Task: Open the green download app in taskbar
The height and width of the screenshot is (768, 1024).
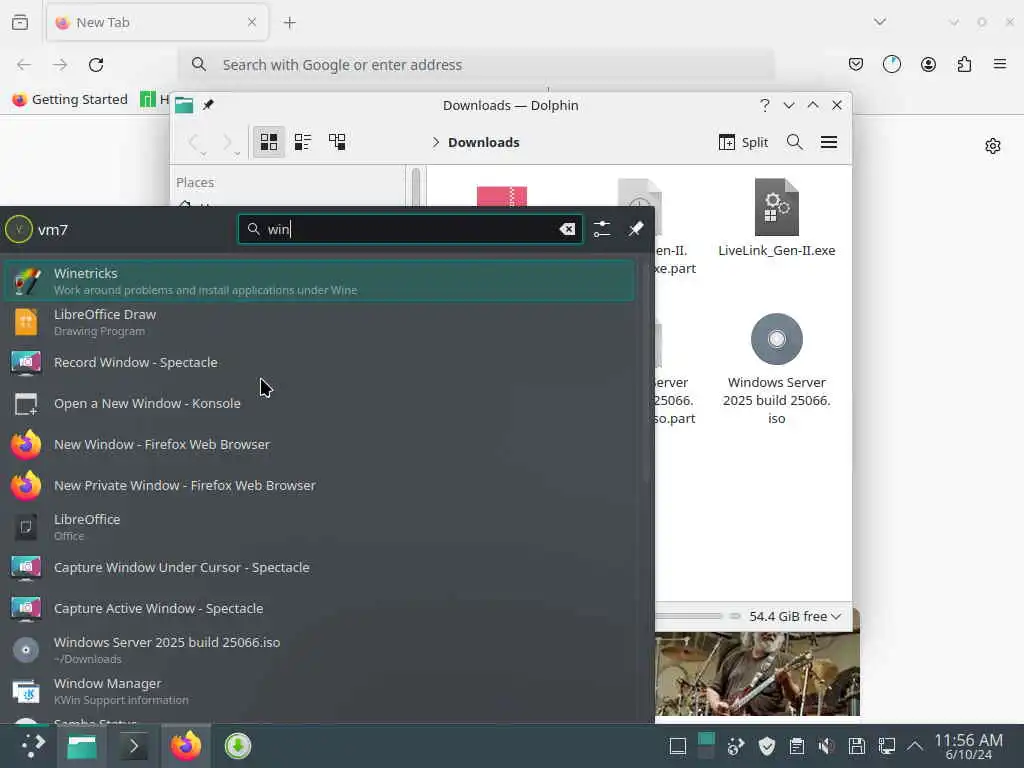Action: tap(238, 746)
